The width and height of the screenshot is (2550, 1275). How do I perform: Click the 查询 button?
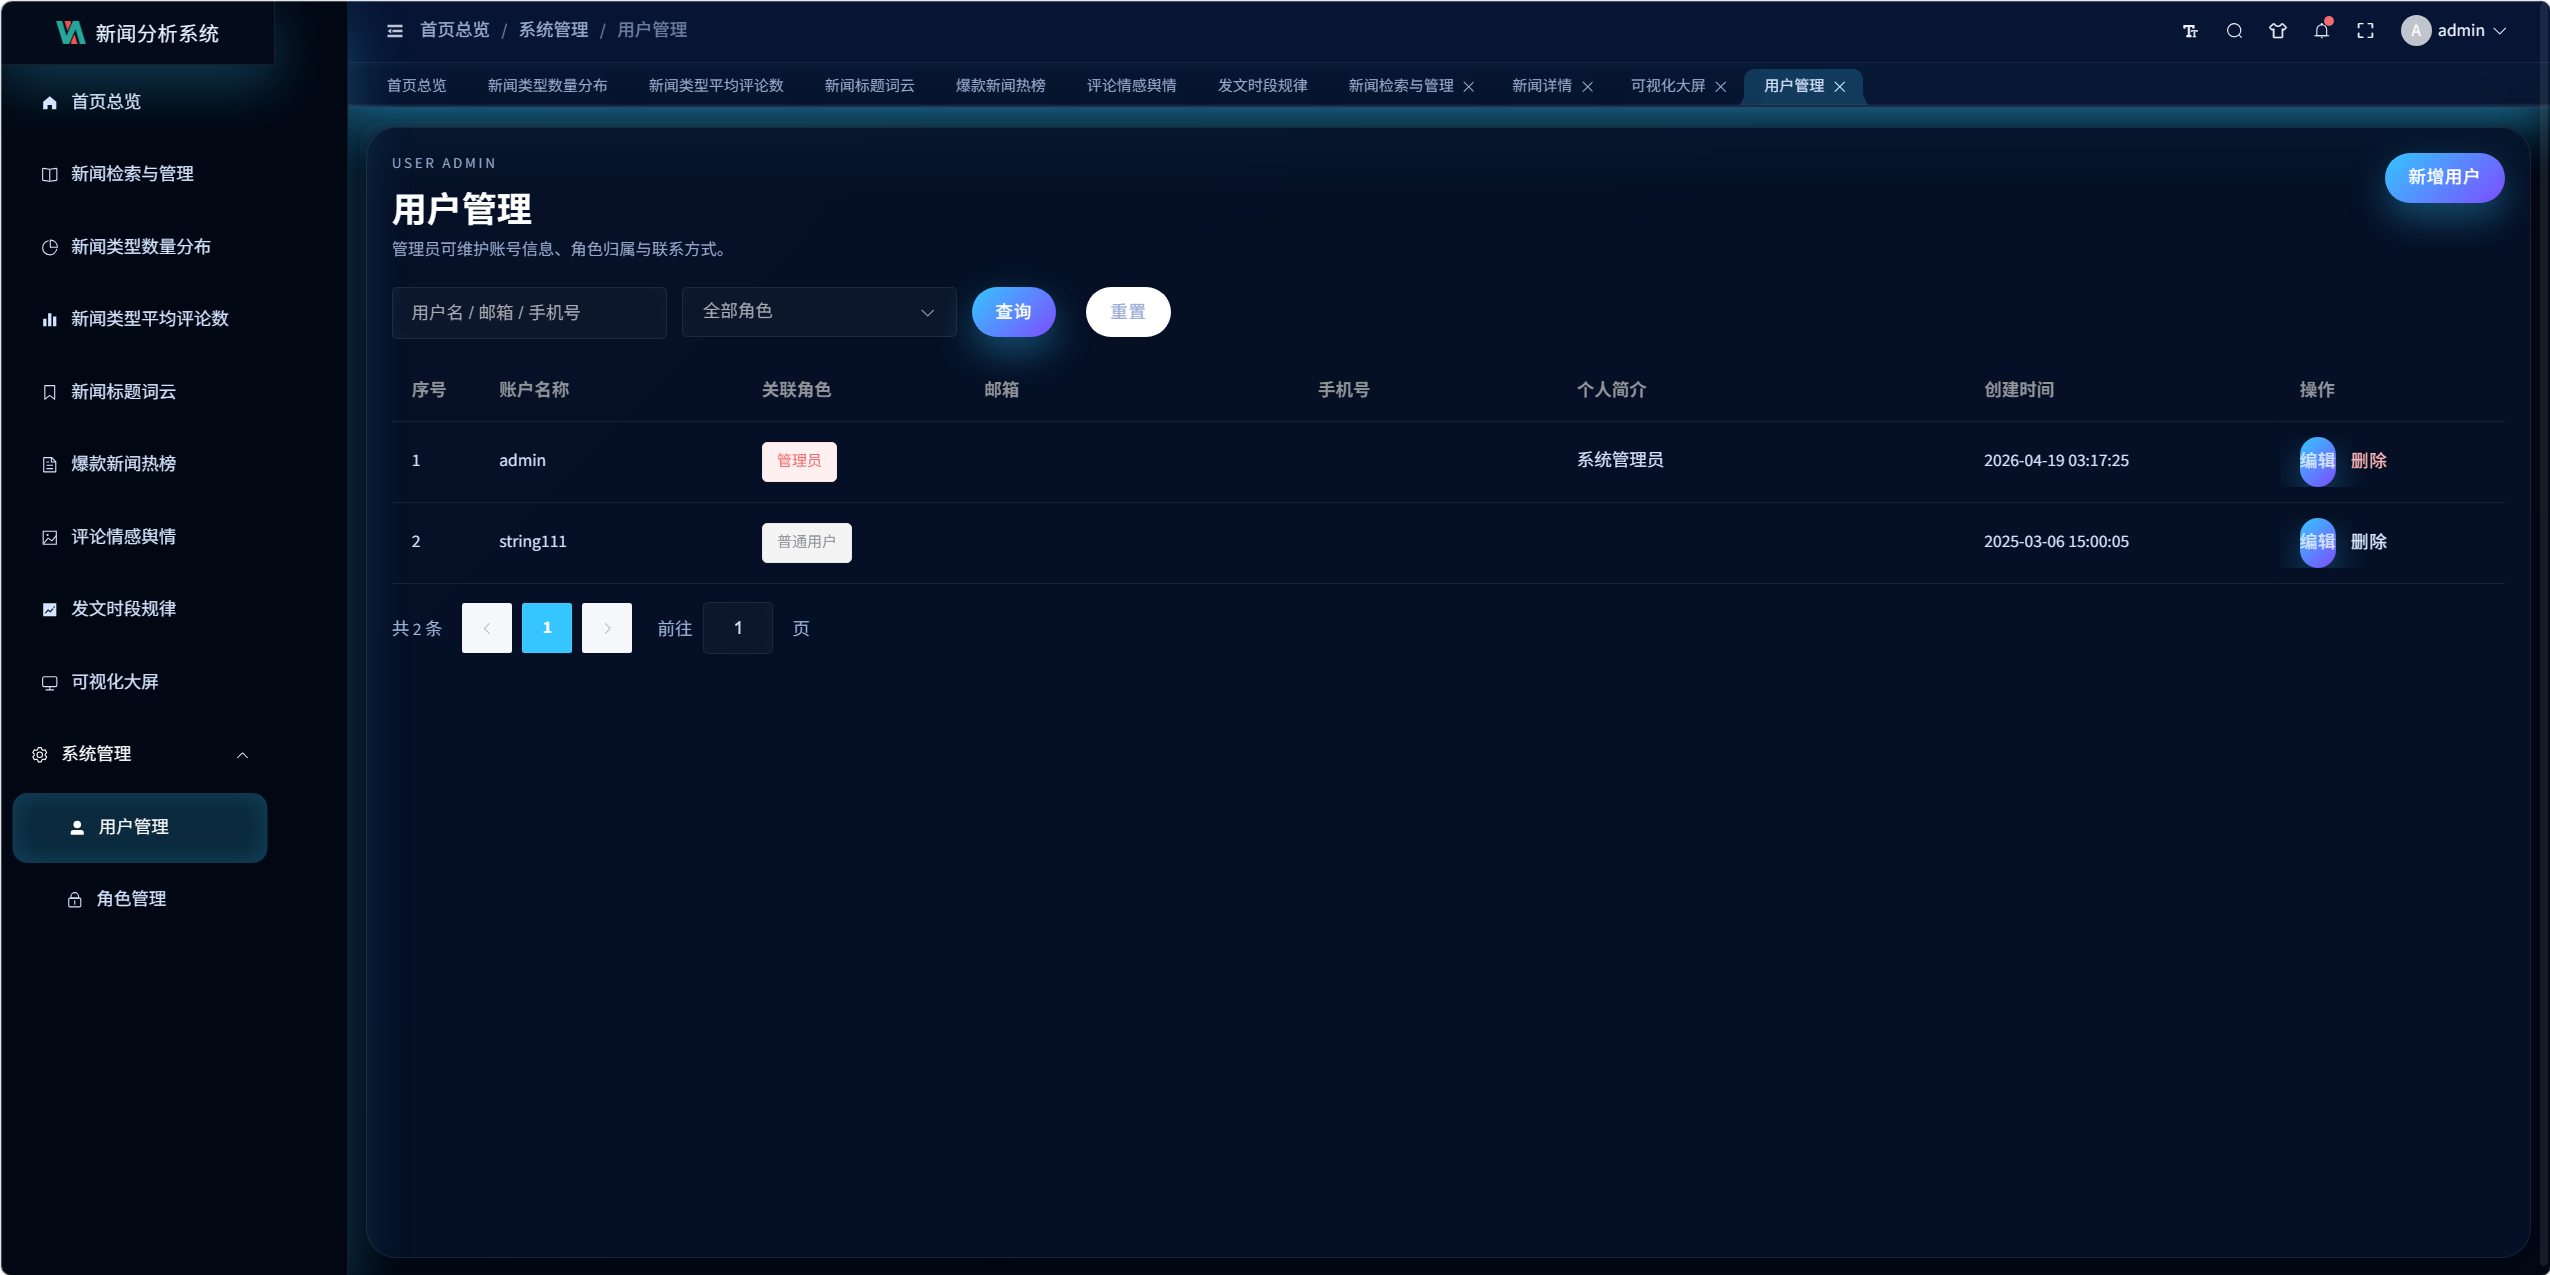point(1013,312)
